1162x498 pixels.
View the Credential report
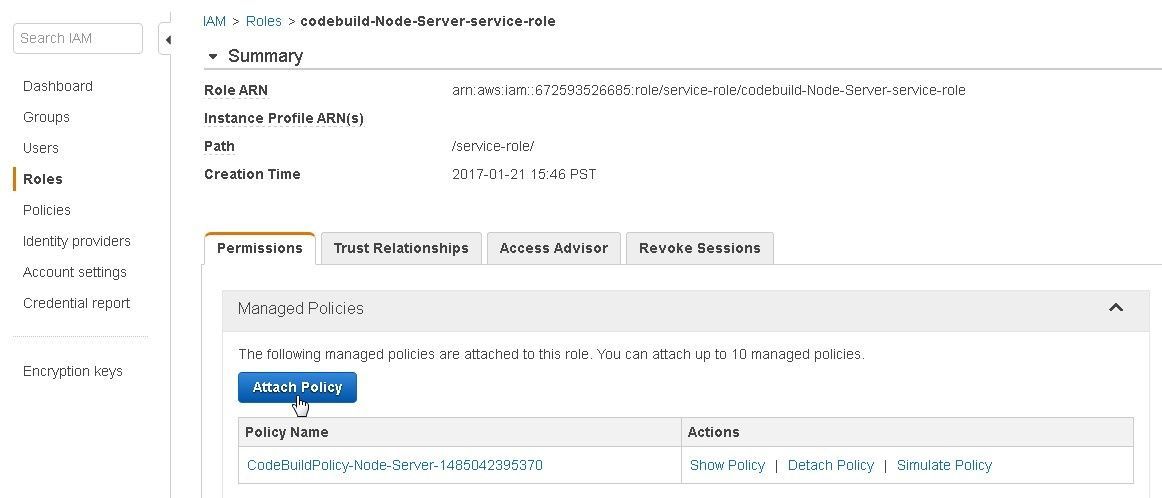[x=76, y=304]
